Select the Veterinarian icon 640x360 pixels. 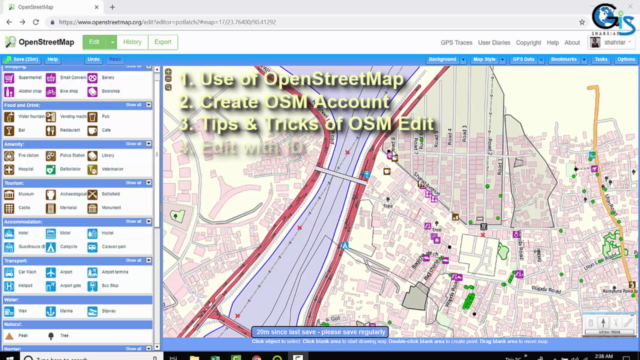(93, 169)
